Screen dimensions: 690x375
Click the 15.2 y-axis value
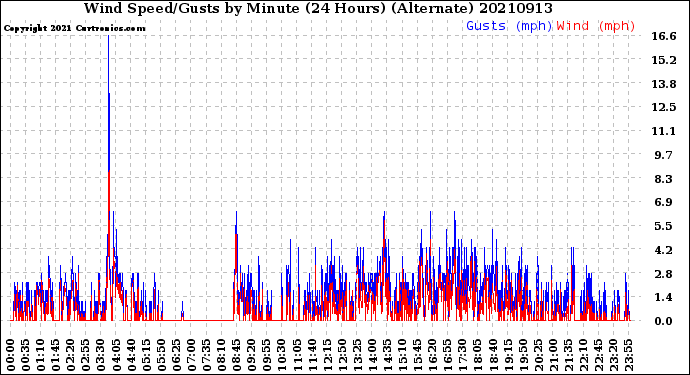[x=664, y=60]
